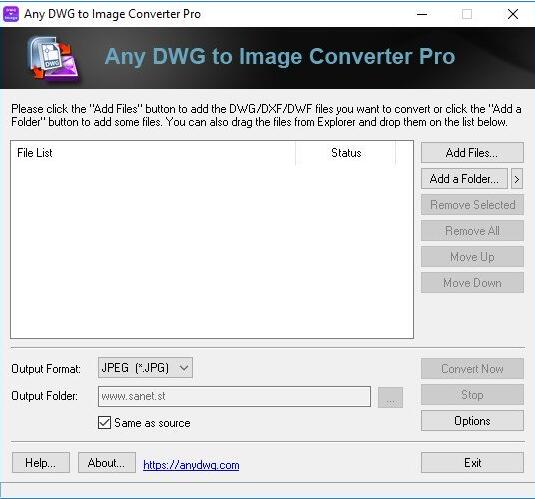Open the About dialog
535x499 pixels.
(x=106, y=463)
